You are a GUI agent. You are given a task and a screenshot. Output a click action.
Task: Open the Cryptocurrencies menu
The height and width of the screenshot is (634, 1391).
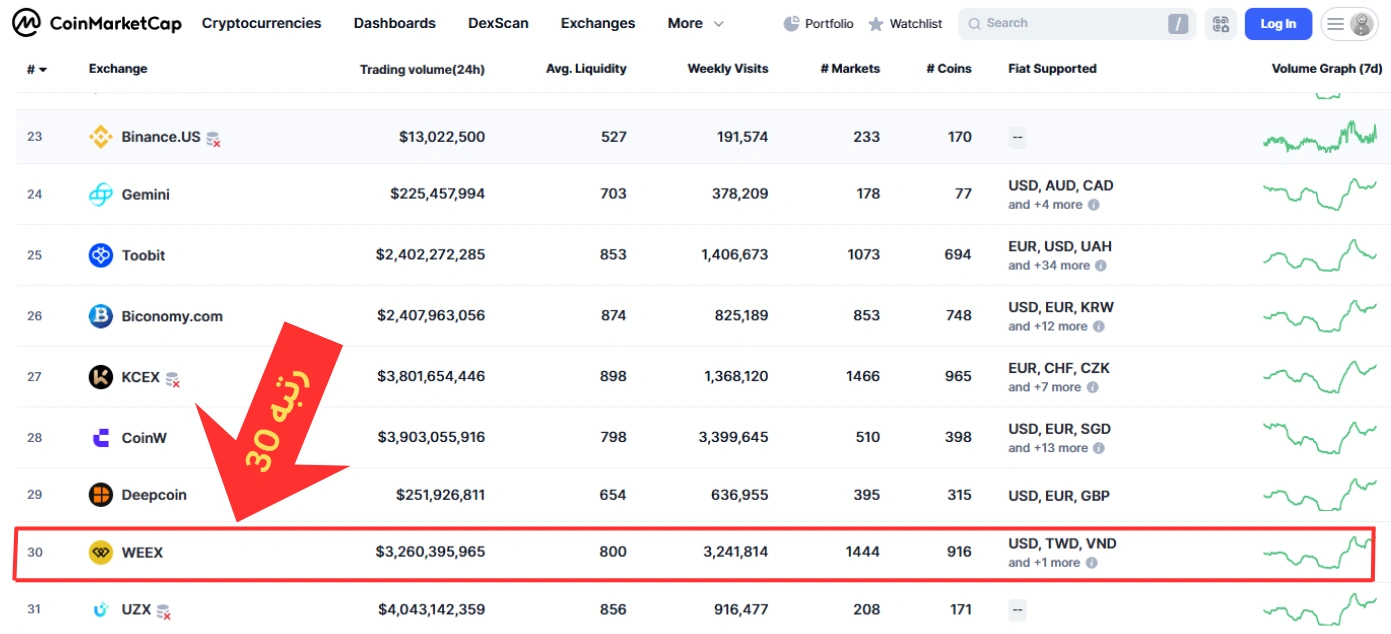262,23
